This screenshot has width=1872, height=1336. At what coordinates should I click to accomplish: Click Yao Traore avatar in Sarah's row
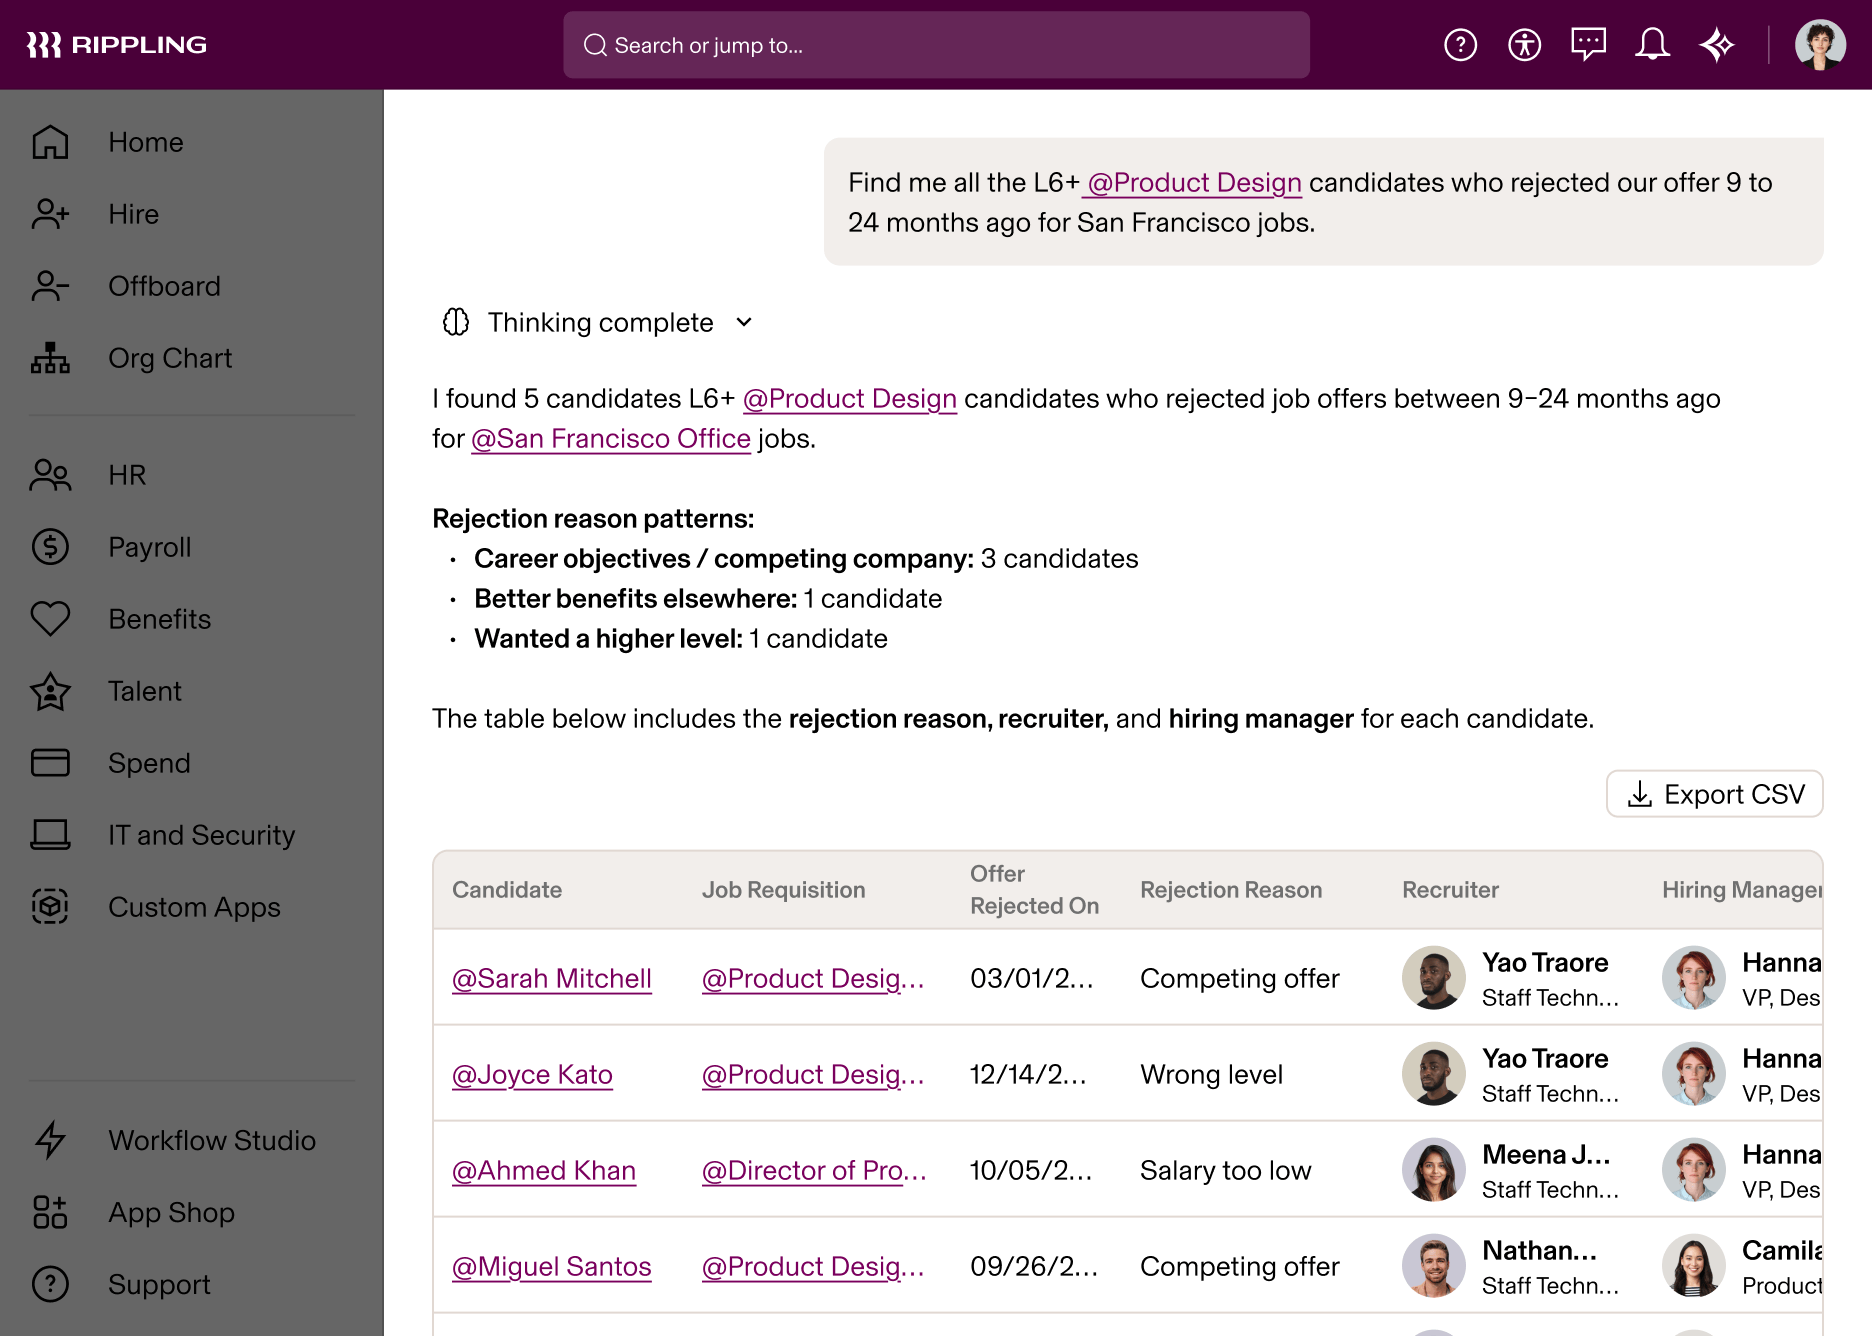pos(1434,978)
